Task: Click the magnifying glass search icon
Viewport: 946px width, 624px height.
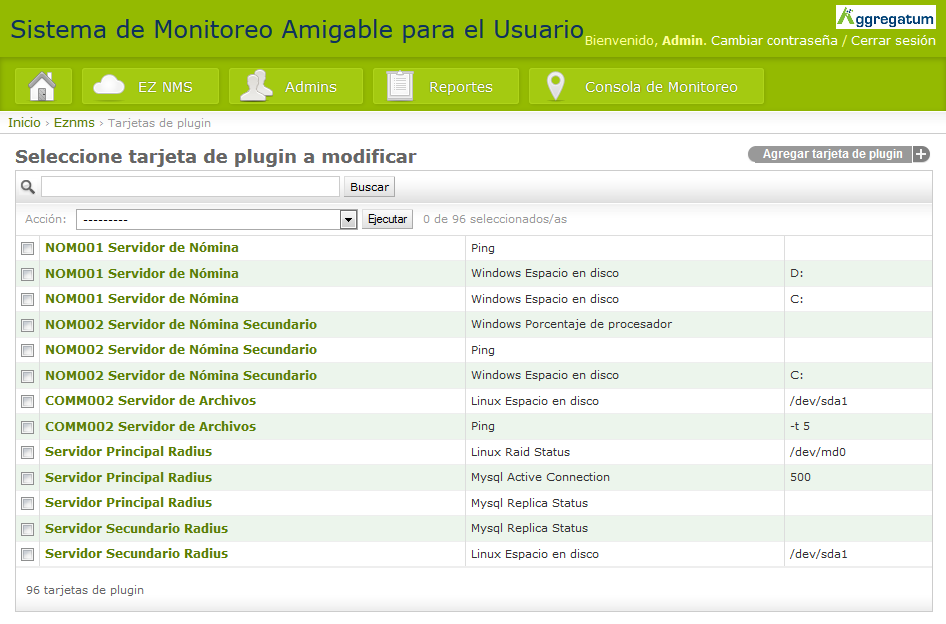Action: (28, 187)
